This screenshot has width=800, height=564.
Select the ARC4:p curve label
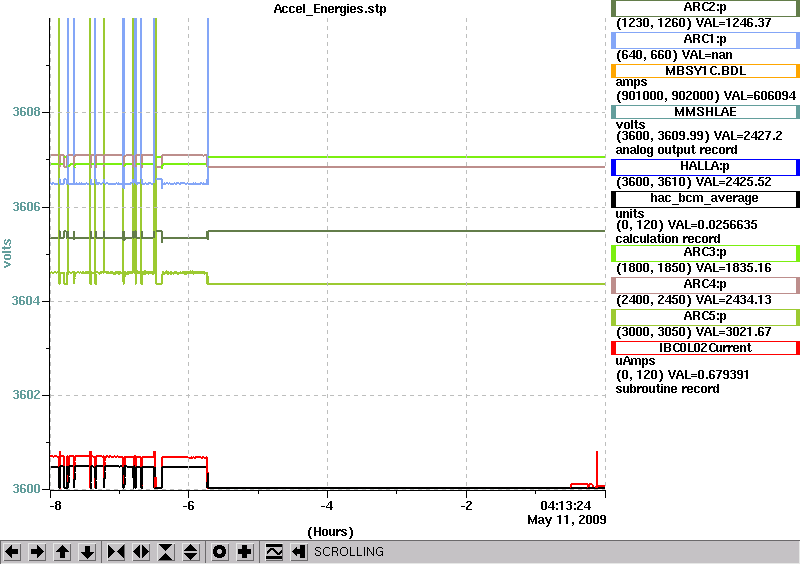pos(705,284)
